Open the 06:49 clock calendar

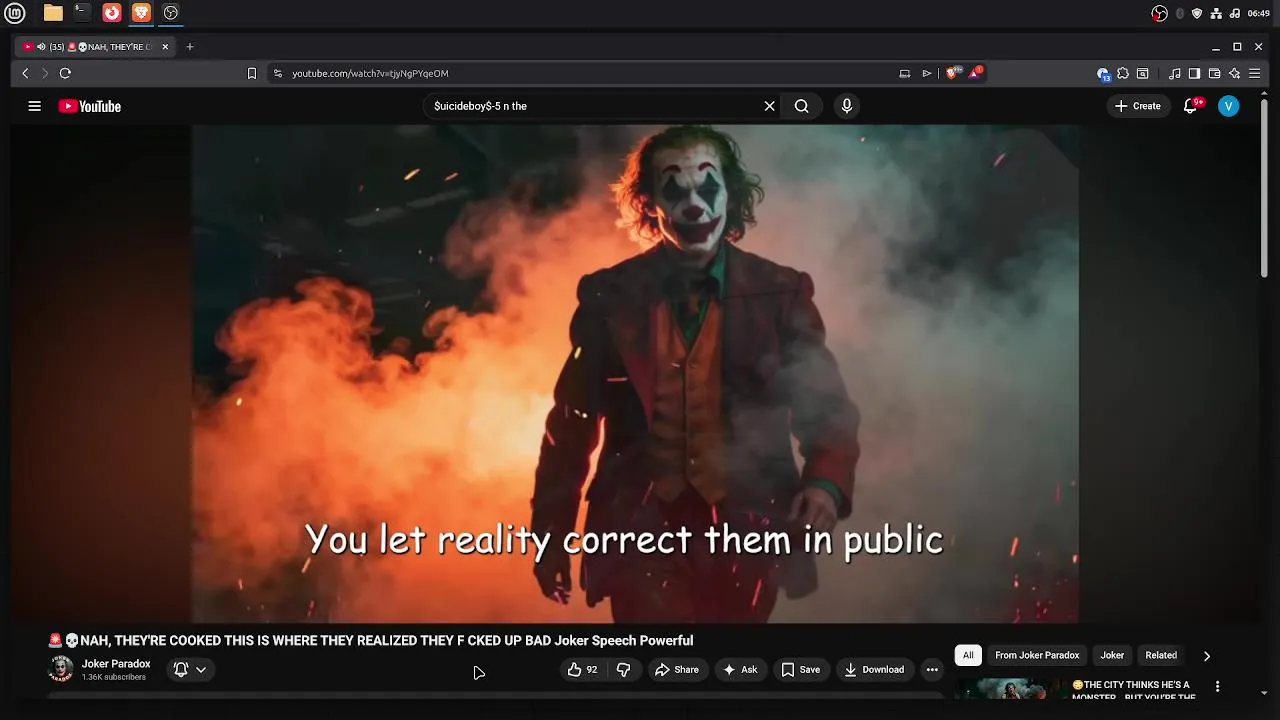pyautogui.click(x=1259, y=14)
